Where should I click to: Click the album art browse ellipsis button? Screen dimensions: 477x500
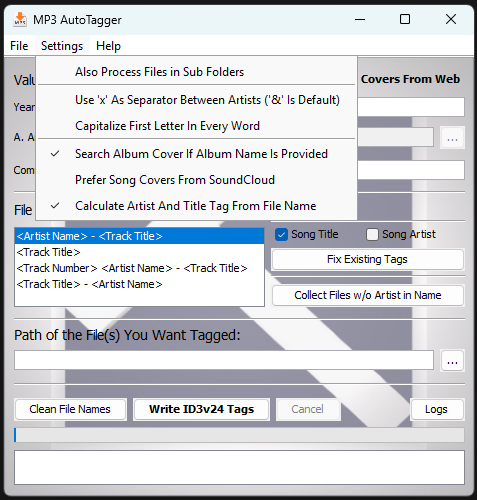pos(452,137)
